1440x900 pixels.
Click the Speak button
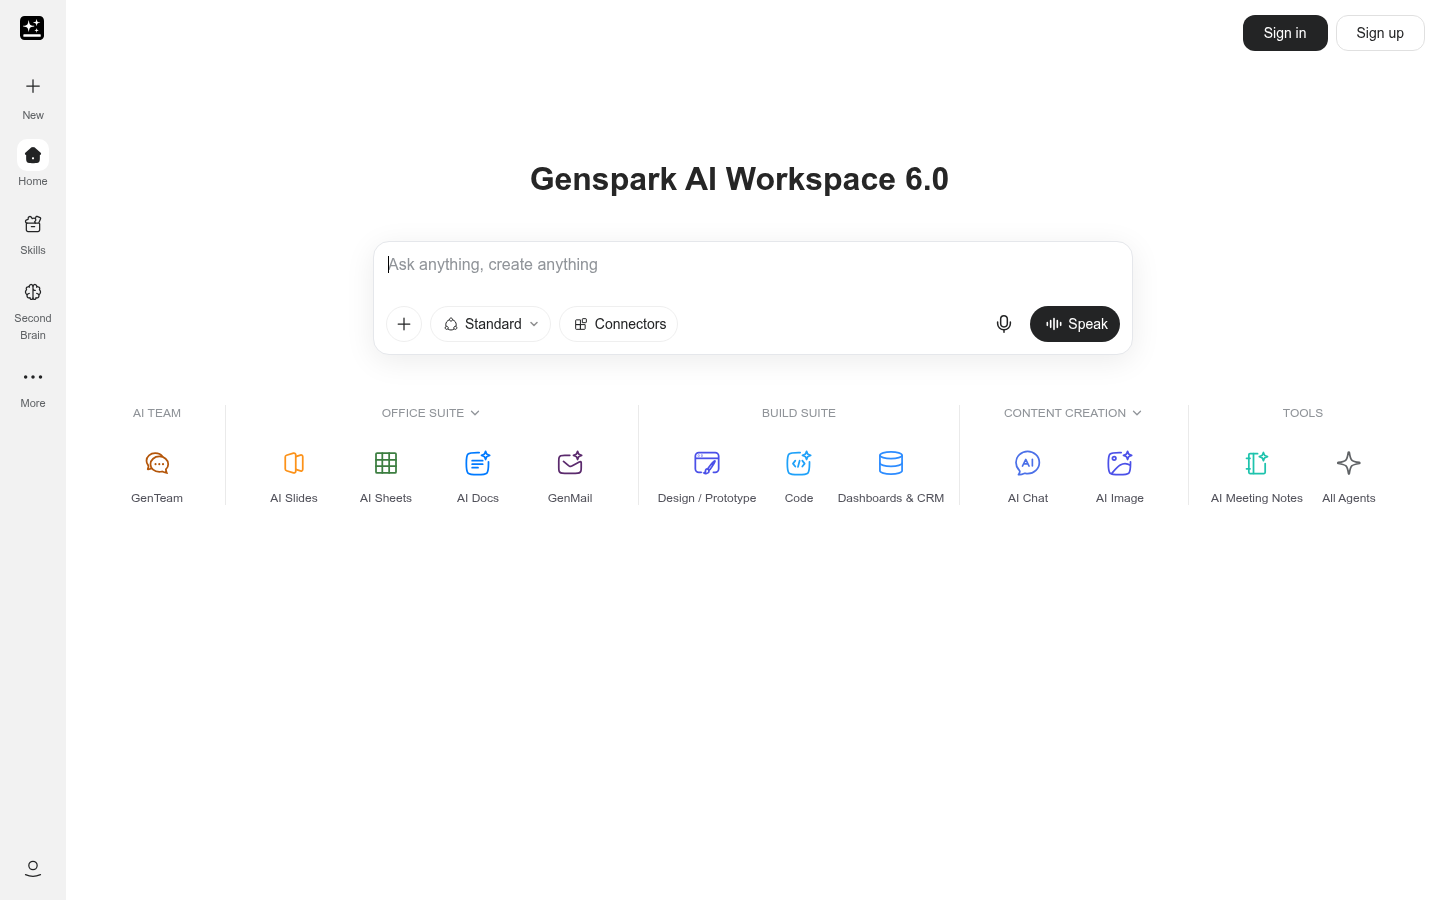point(1075,324)
